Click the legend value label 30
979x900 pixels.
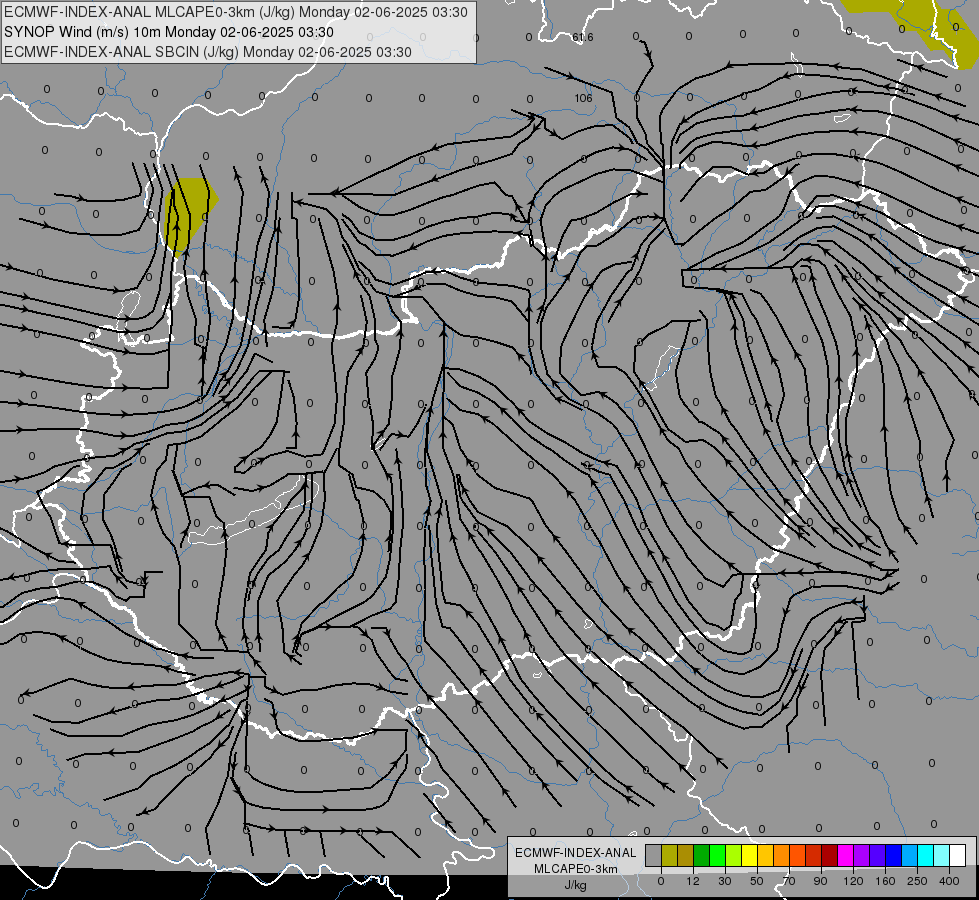(x=725, y=881)
